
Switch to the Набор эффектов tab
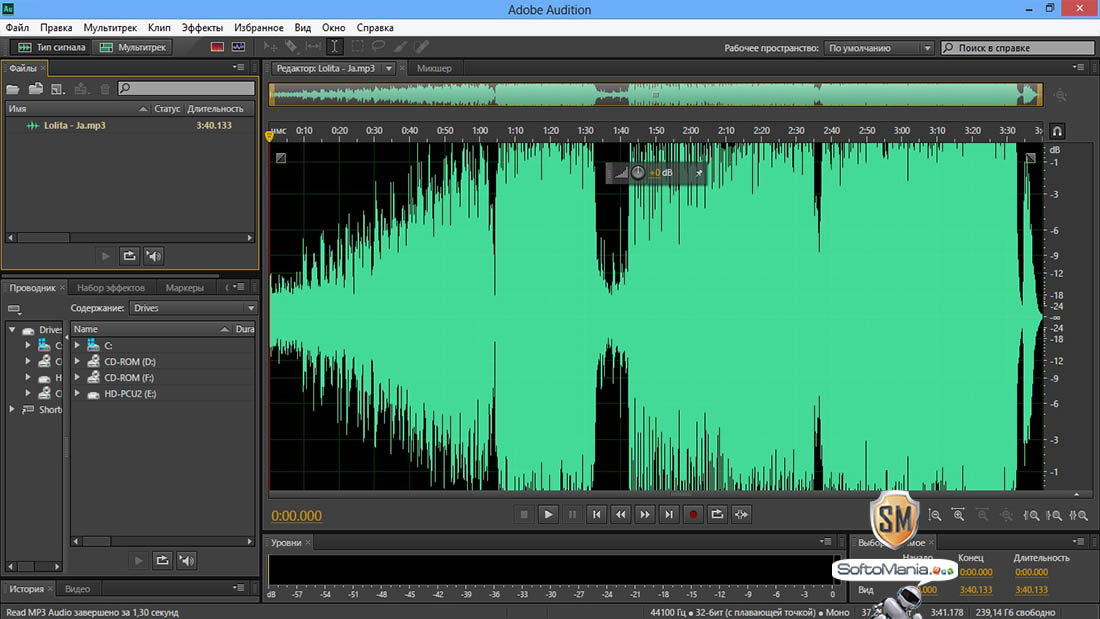coord(111,288)
